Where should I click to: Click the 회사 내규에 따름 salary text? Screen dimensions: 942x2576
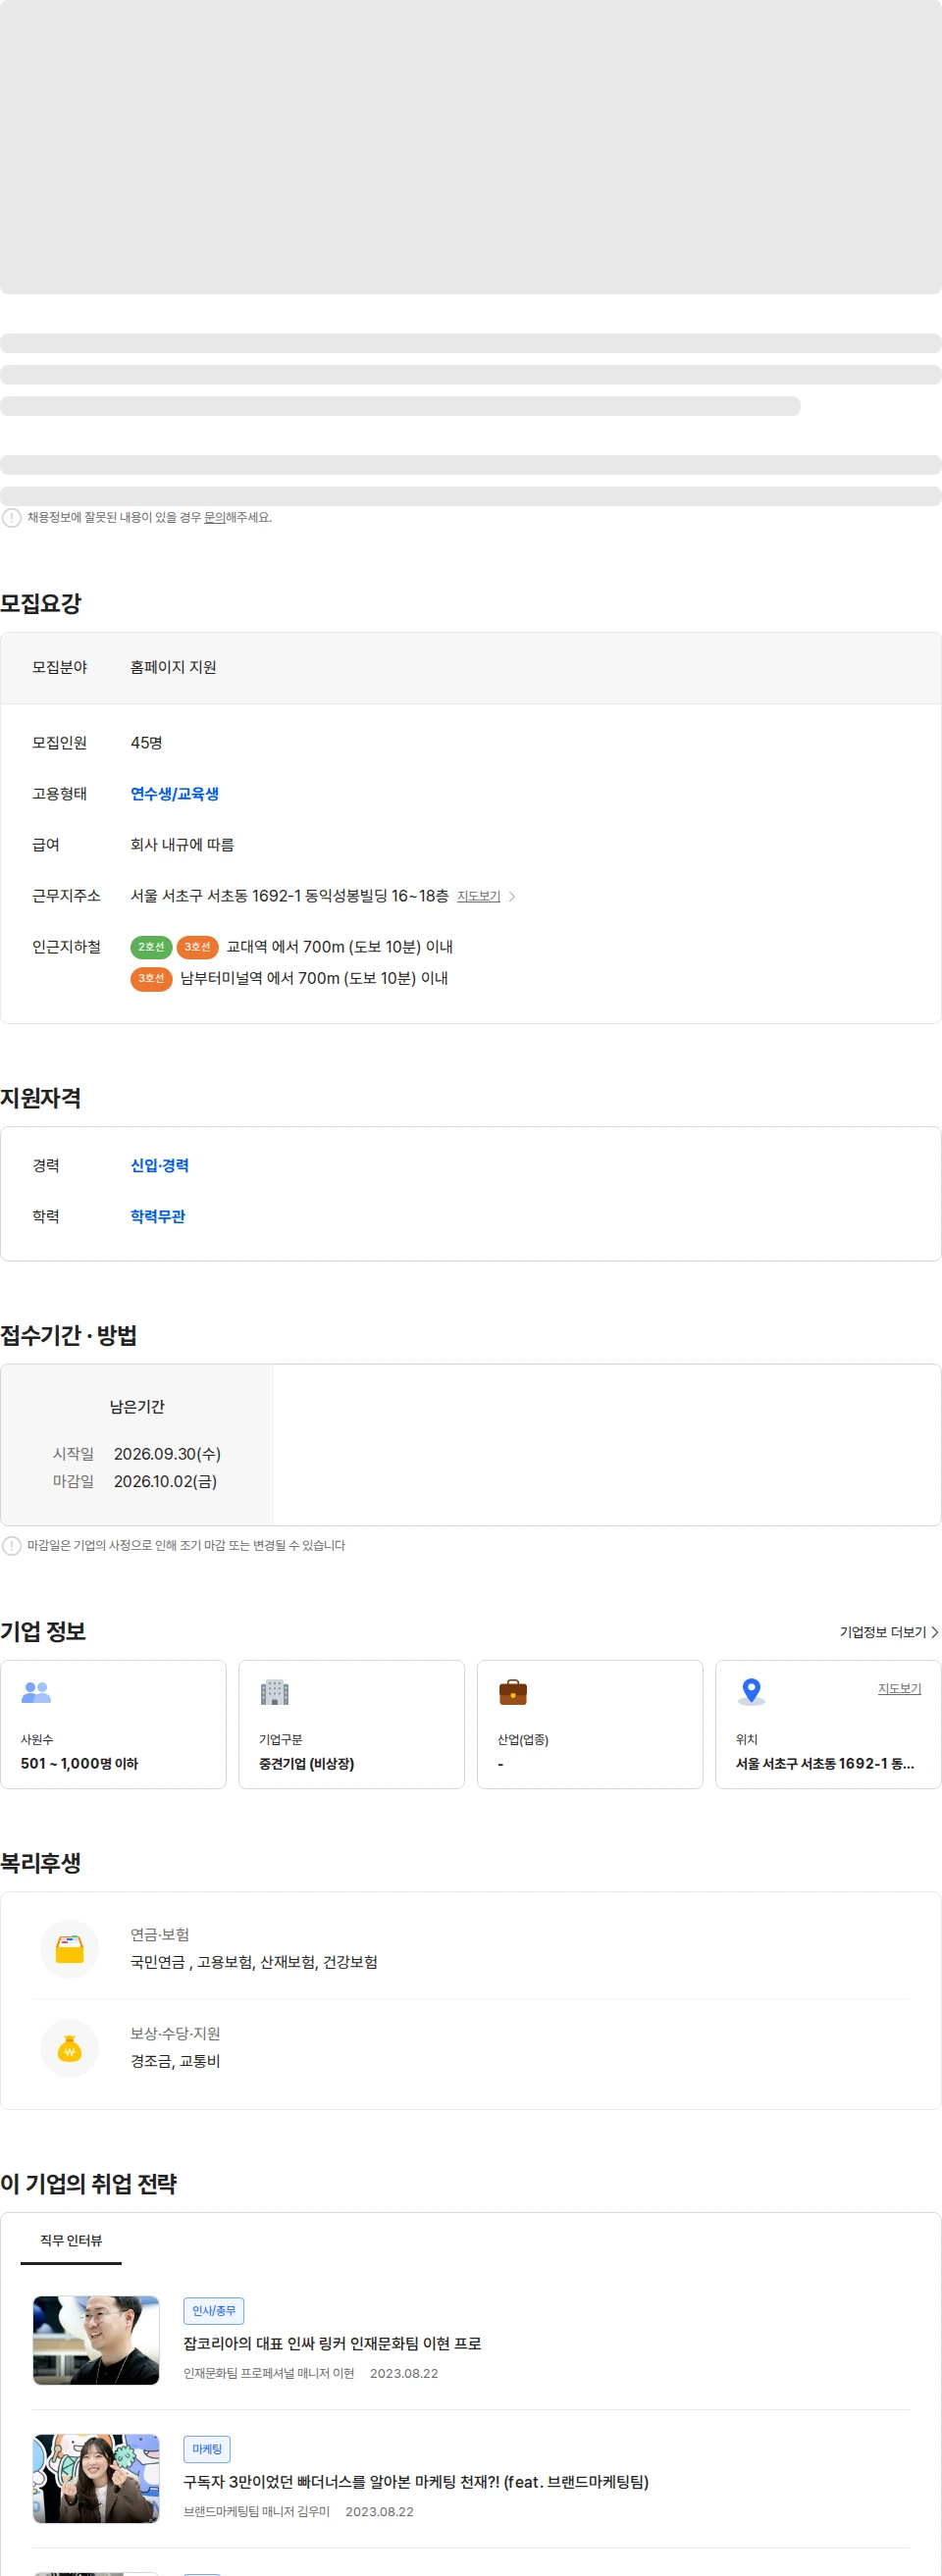(182, 845)
